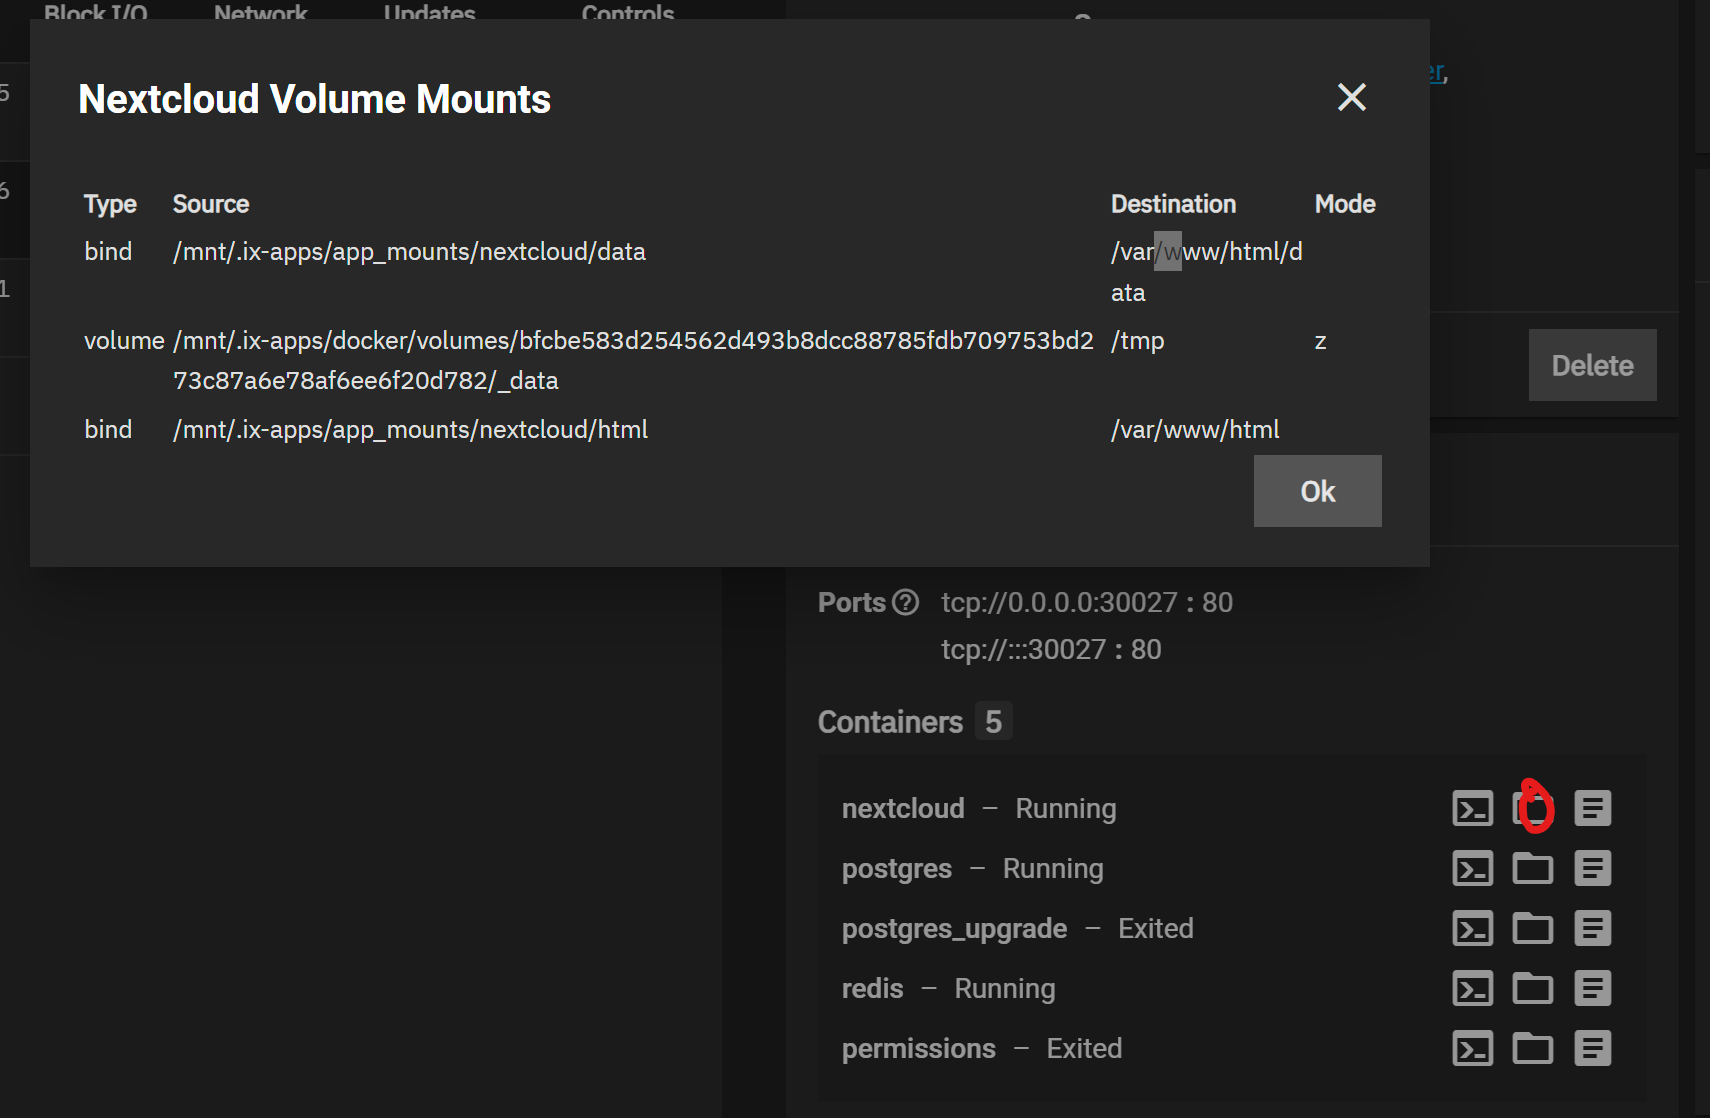1710x1118 pixels.
Task: Click the /mnt/.ix-apps/app_mounts/nextcloud/data source path
Action: click(x=409, y=251)
